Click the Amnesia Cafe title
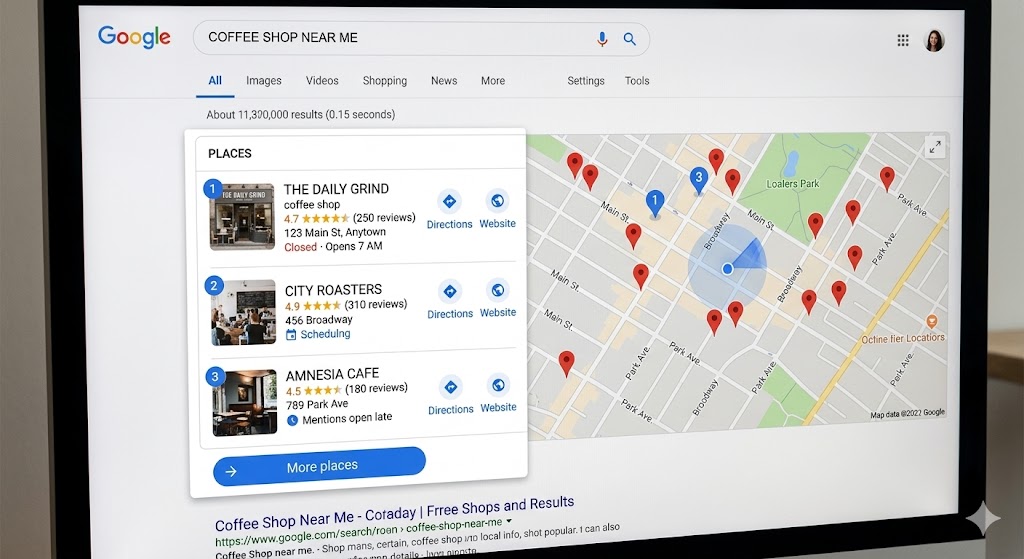1024x559 pixels. pos(332,374)
